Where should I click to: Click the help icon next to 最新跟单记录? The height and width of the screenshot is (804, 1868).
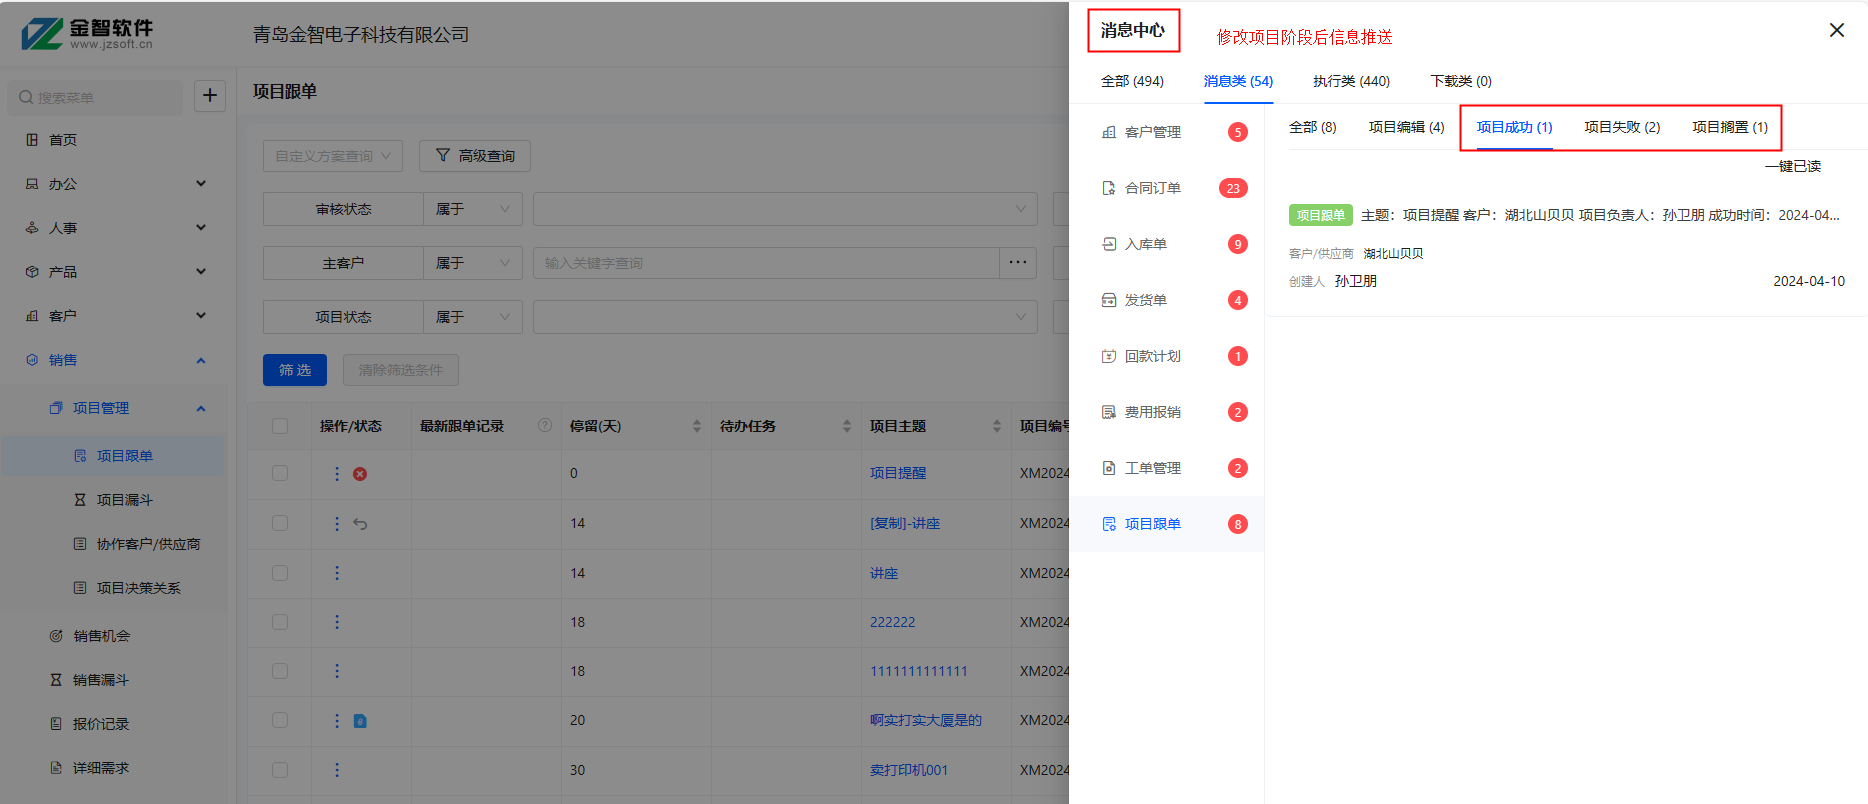pos(545,426)
